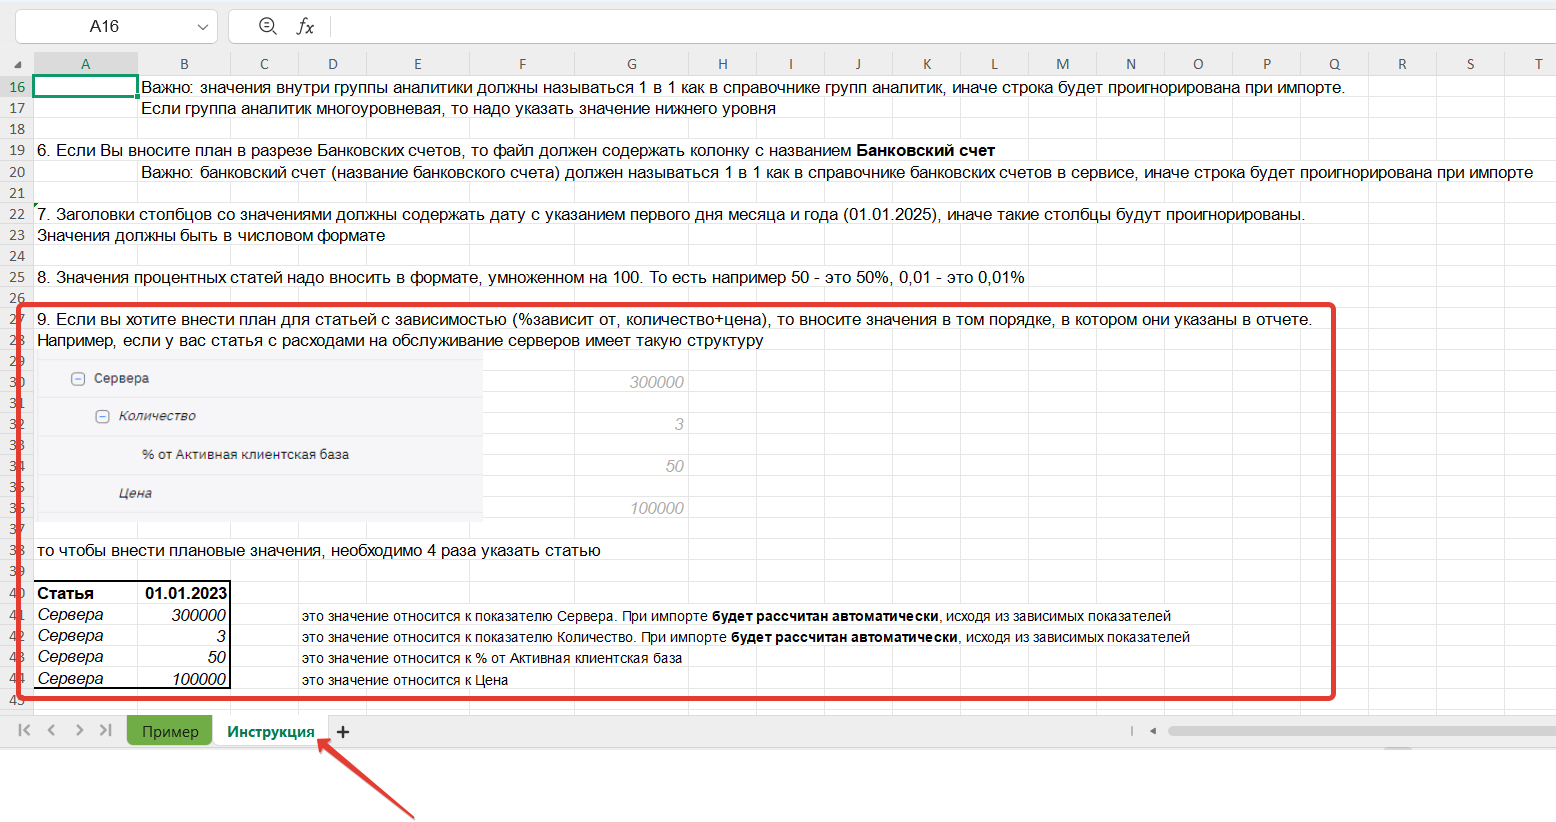1556x822 pixels.
Task: Click the previous sheet arrow
Action: pyautogui.click(x=51, y=731)
